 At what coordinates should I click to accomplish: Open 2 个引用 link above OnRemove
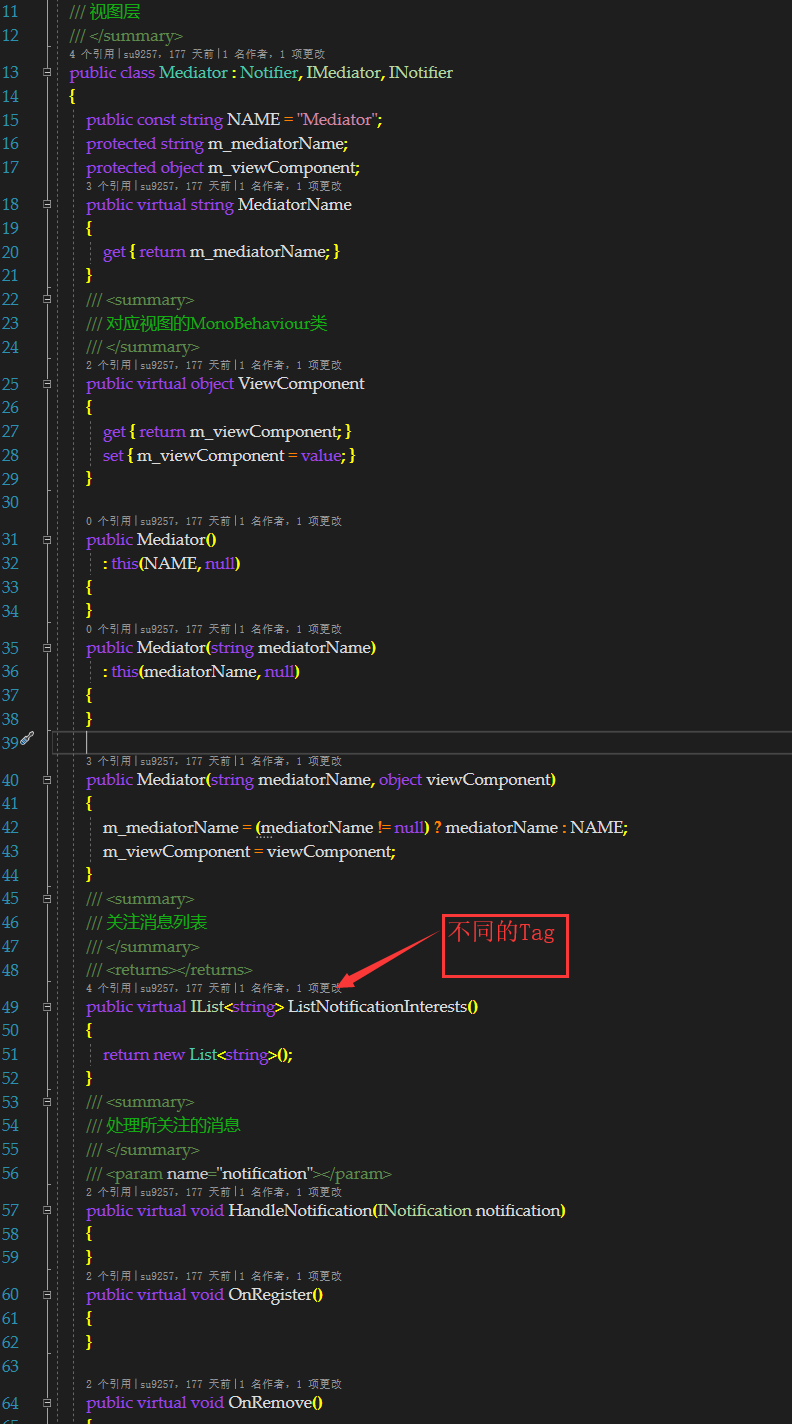(x=109, y=1384)
